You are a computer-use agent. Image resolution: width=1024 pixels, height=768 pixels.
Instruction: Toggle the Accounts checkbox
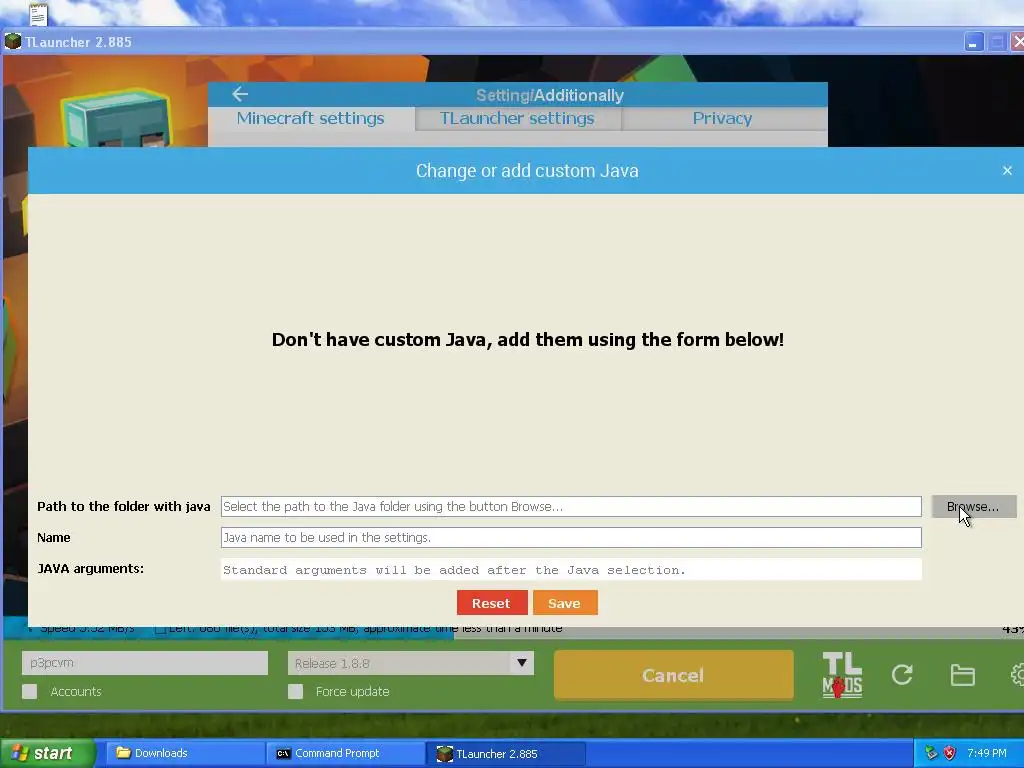point(29,692)
